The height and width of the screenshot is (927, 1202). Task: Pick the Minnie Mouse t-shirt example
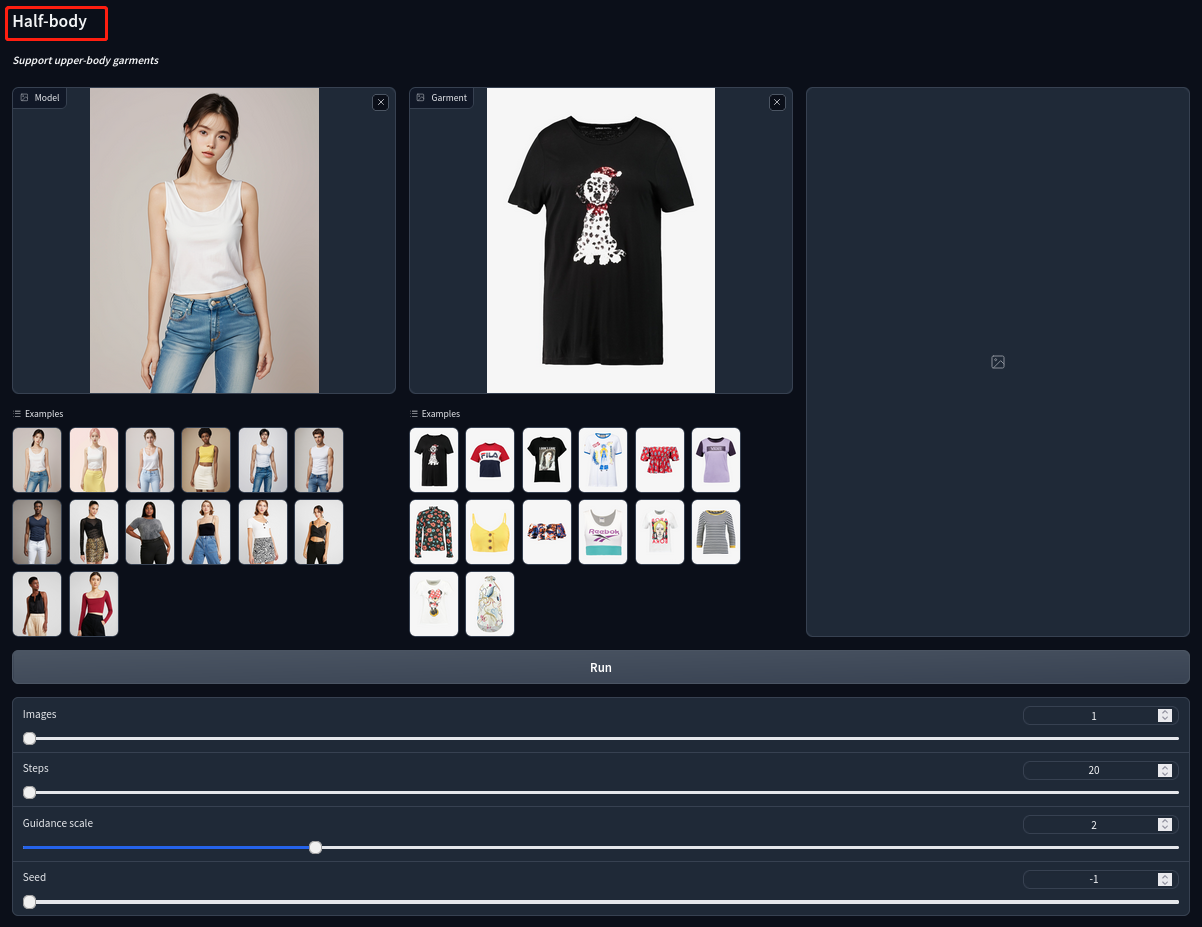[434, 604]
